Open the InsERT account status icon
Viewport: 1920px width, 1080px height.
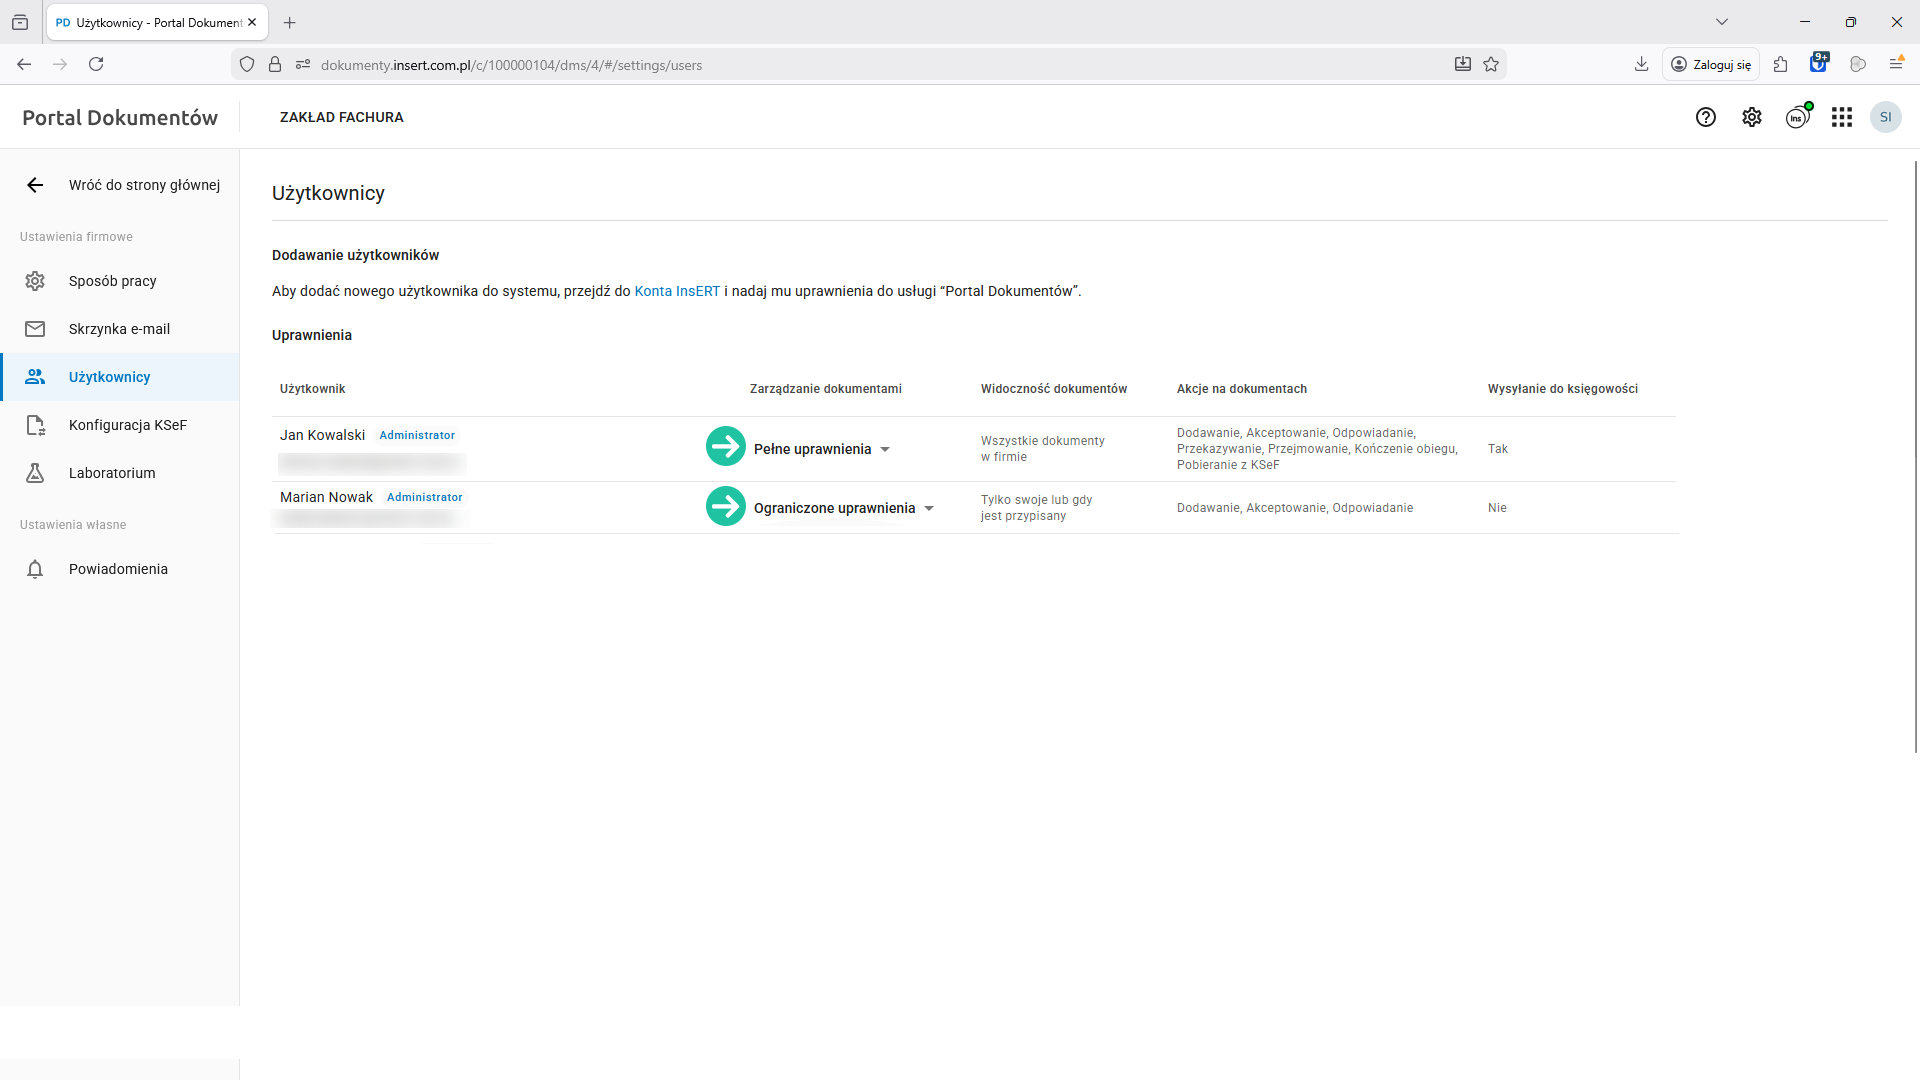[1798, 117]
